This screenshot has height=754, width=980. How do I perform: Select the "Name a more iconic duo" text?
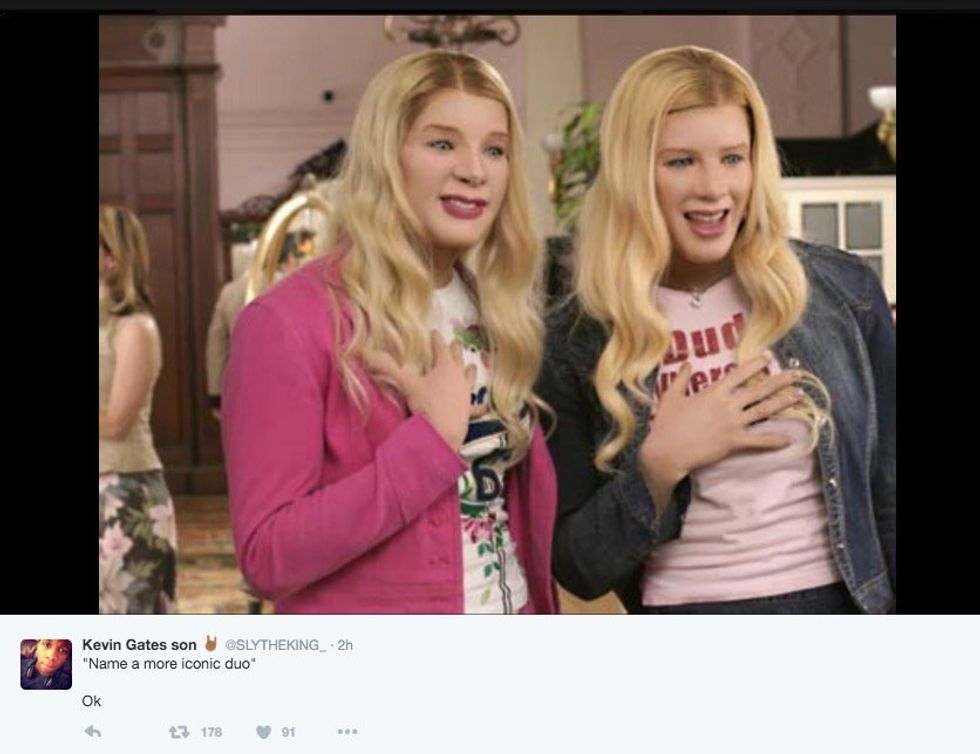169,663
